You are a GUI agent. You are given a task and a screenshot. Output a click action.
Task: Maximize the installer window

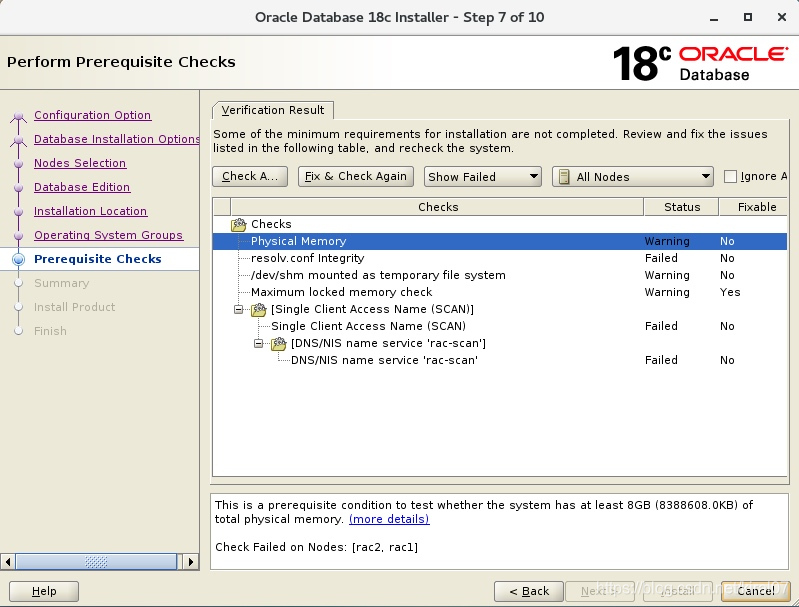point(748,17)
